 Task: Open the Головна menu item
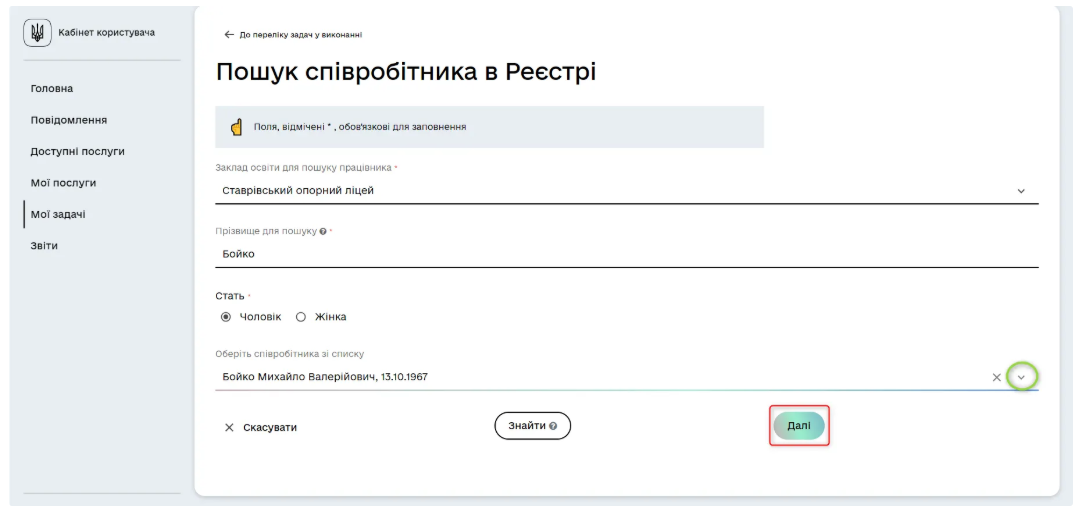[x=52, y=88]
